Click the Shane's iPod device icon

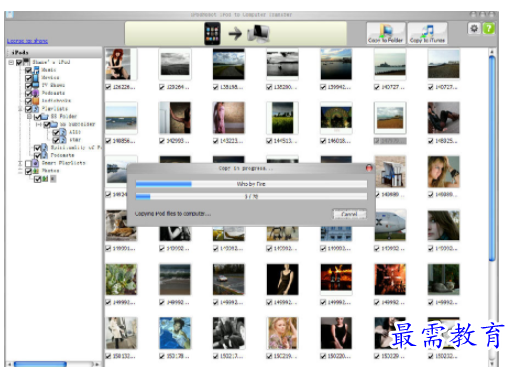[26, 62]
